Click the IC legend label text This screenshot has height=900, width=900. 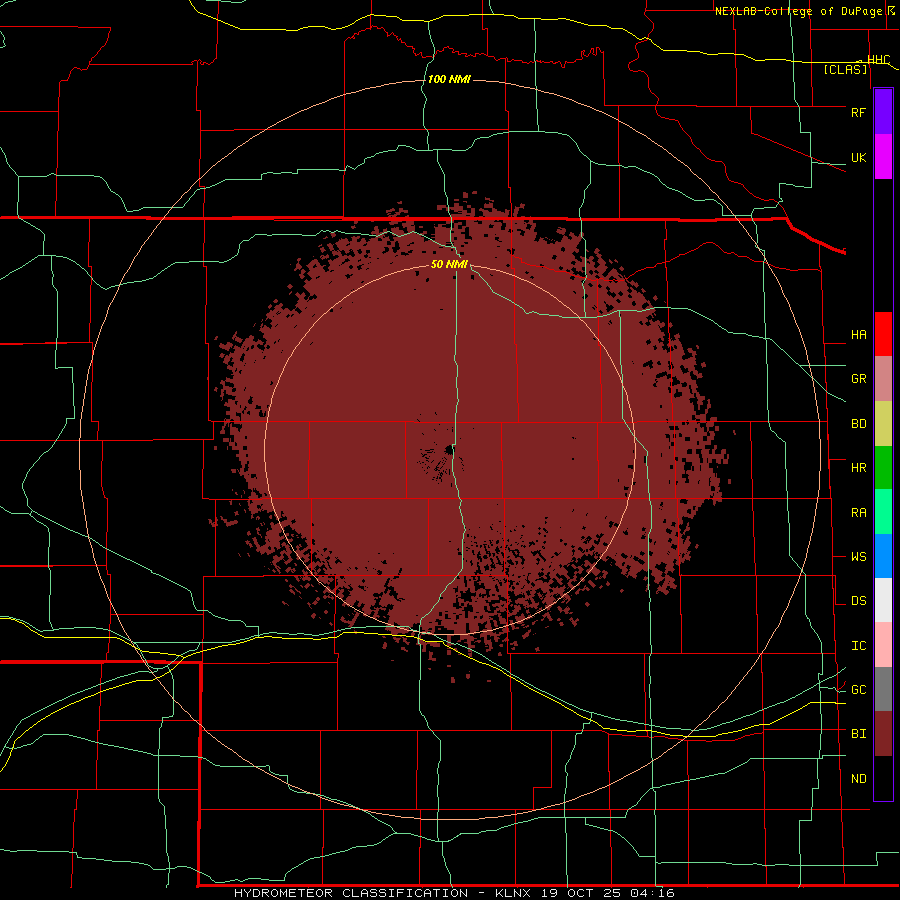pos(858,646)
